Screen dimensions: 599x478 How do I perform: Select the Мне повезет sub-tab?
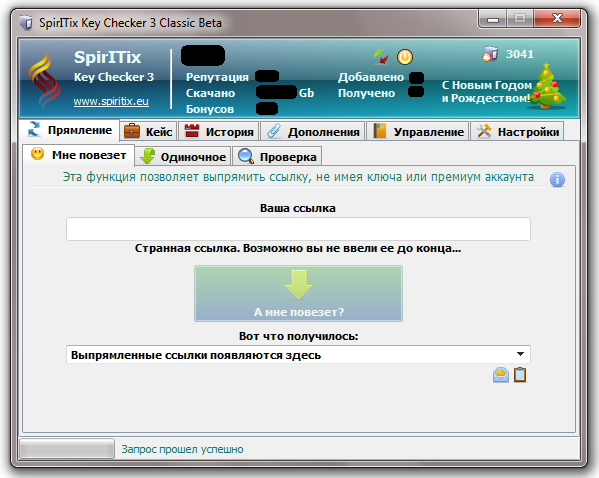pos(78,155)
